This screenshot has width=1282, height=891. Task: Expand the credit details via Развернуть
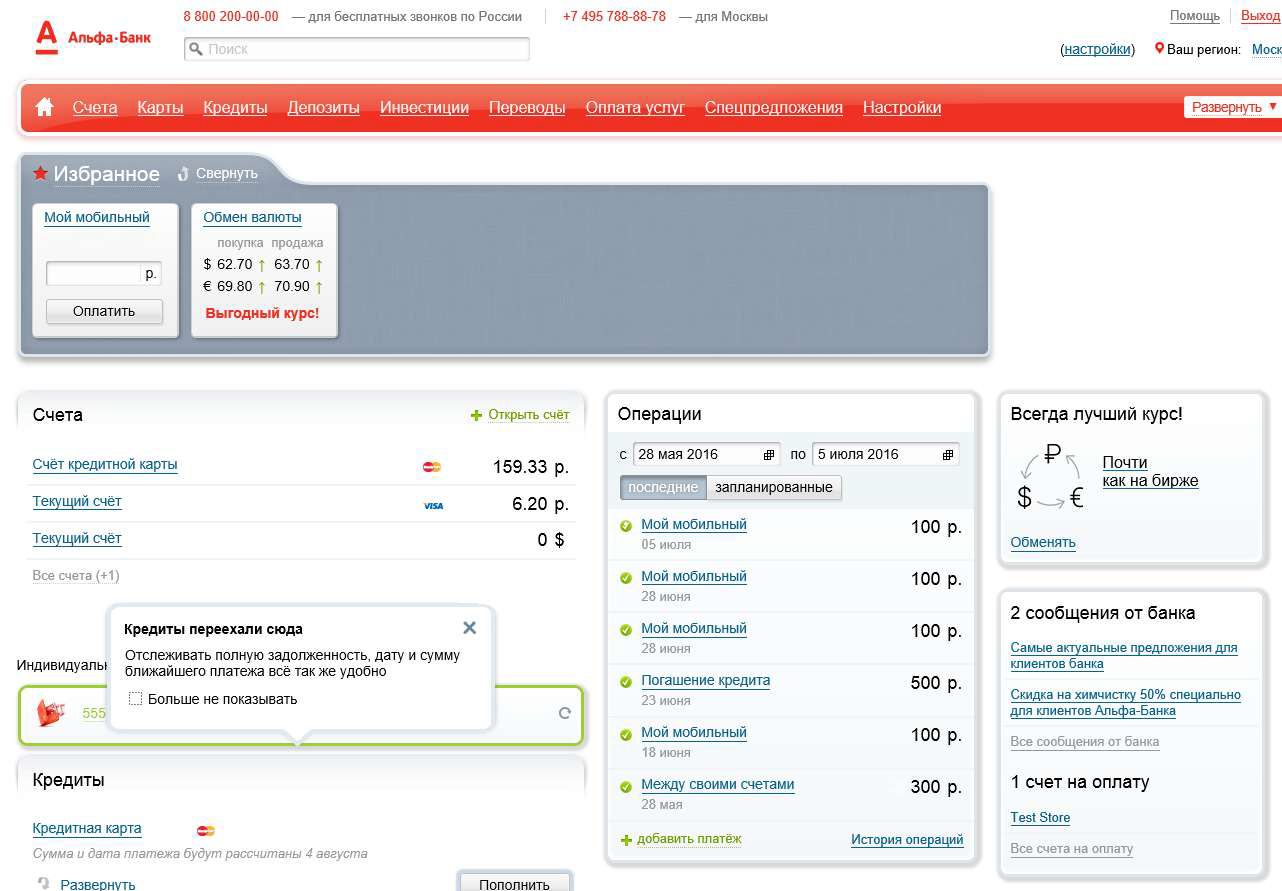[97, 884]
